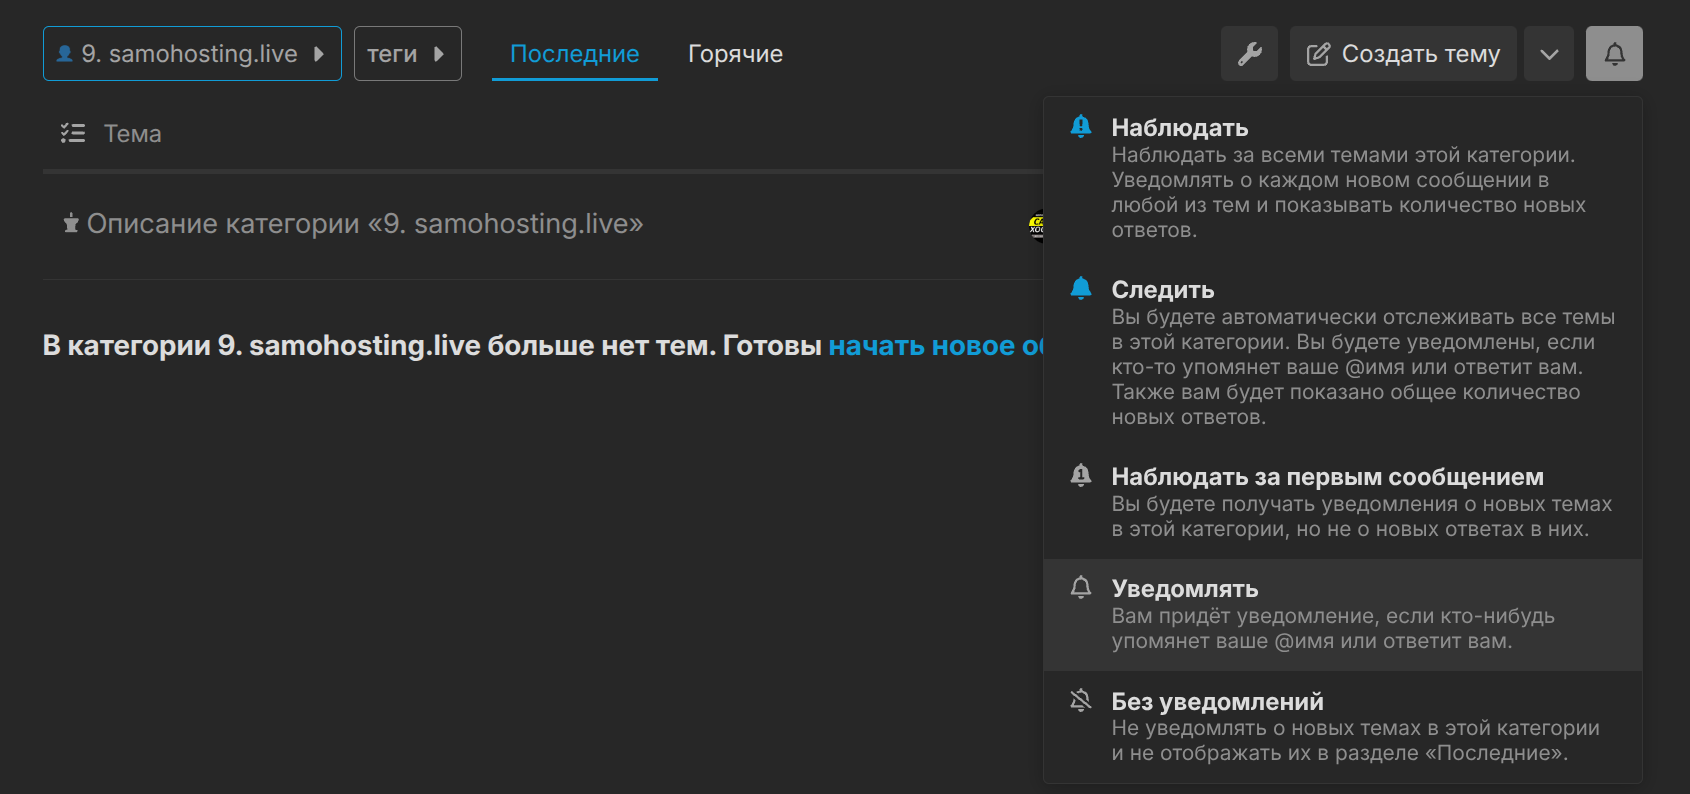Switch to the Горячие tab
Viewport: 1690px width, 794px height.
tap(735, 54)
